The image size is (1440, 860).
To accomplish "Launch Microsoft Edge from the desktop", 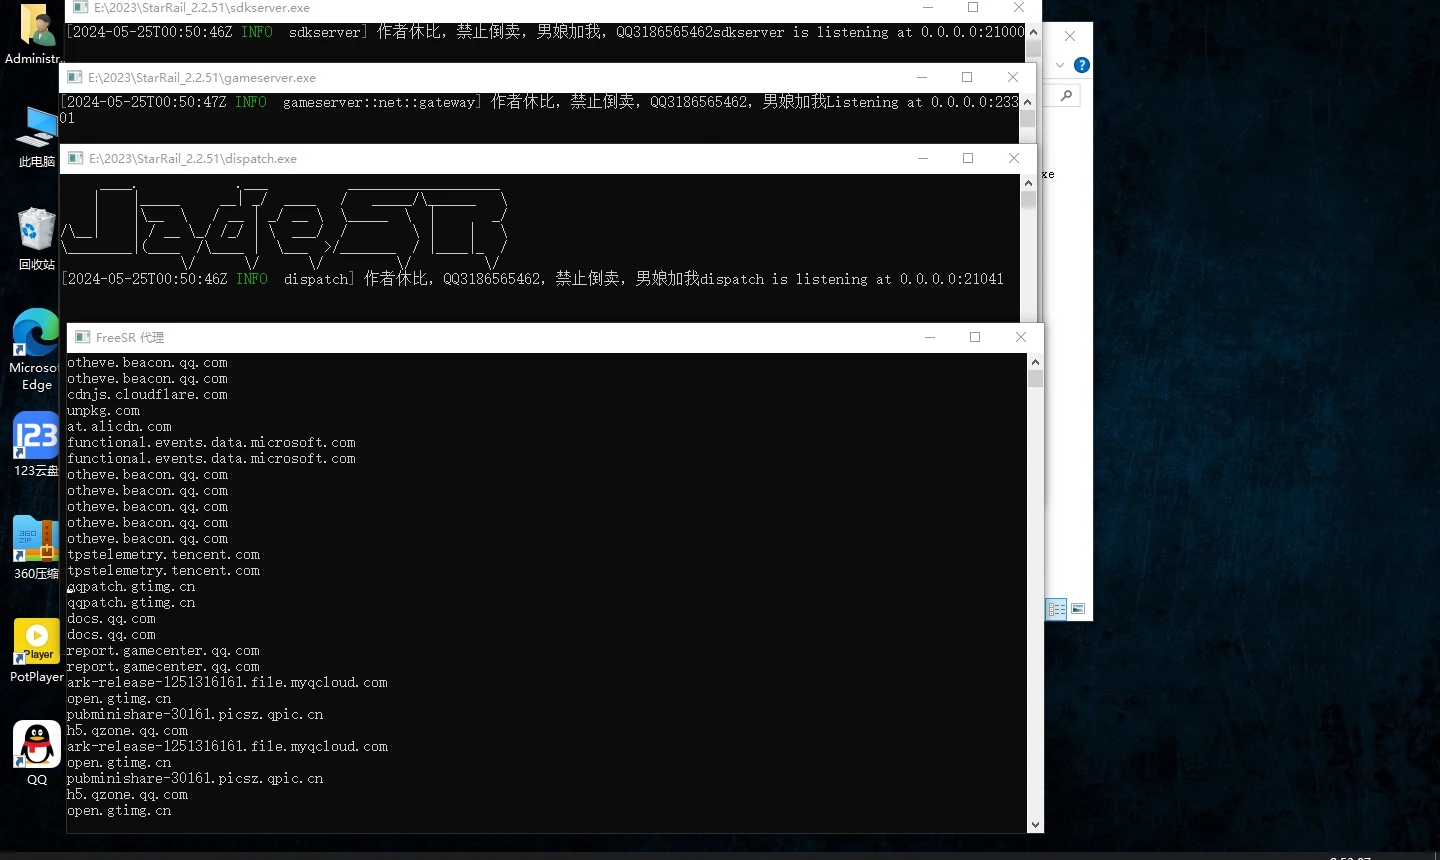I will point(36,349).
